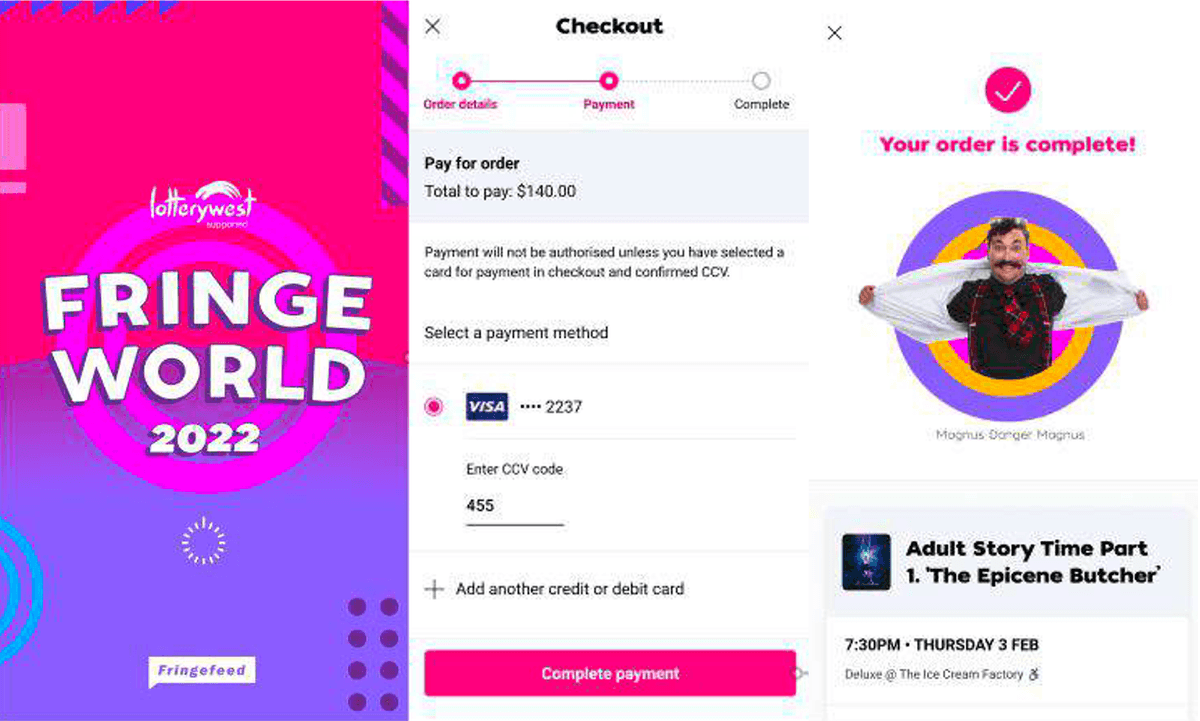The image size is (1200, 721).
Task: Click the plus icon for adding another card
Action: coord(434,589)
